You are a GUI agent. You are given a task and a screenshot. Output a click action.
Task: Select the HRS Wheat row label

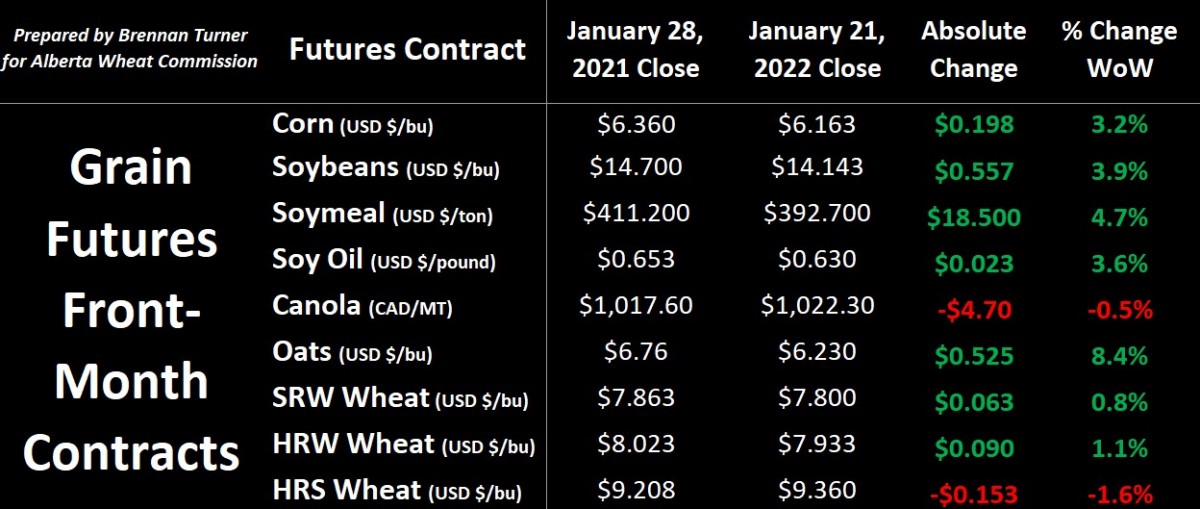397,490
